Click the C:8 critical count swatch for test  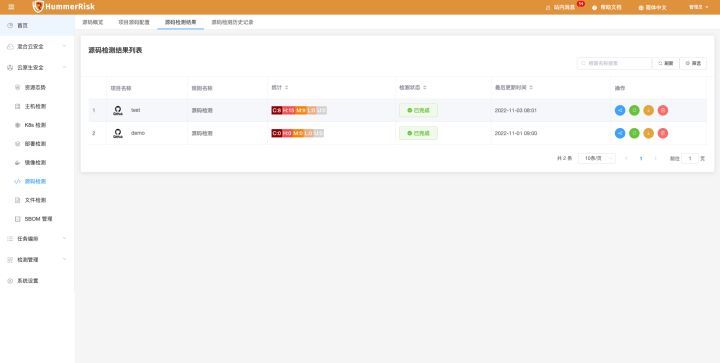click(276, 110)
